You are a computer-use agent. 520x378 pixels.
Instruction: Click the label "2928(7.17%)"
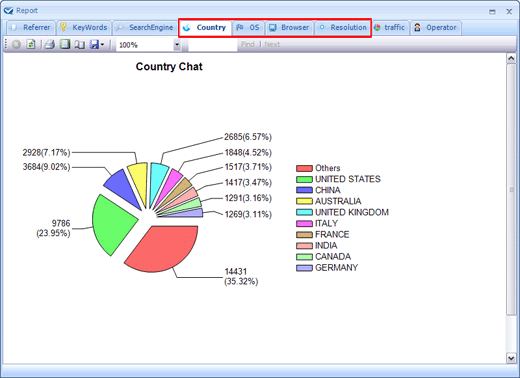pyautogui.click(x=46, y=153)
